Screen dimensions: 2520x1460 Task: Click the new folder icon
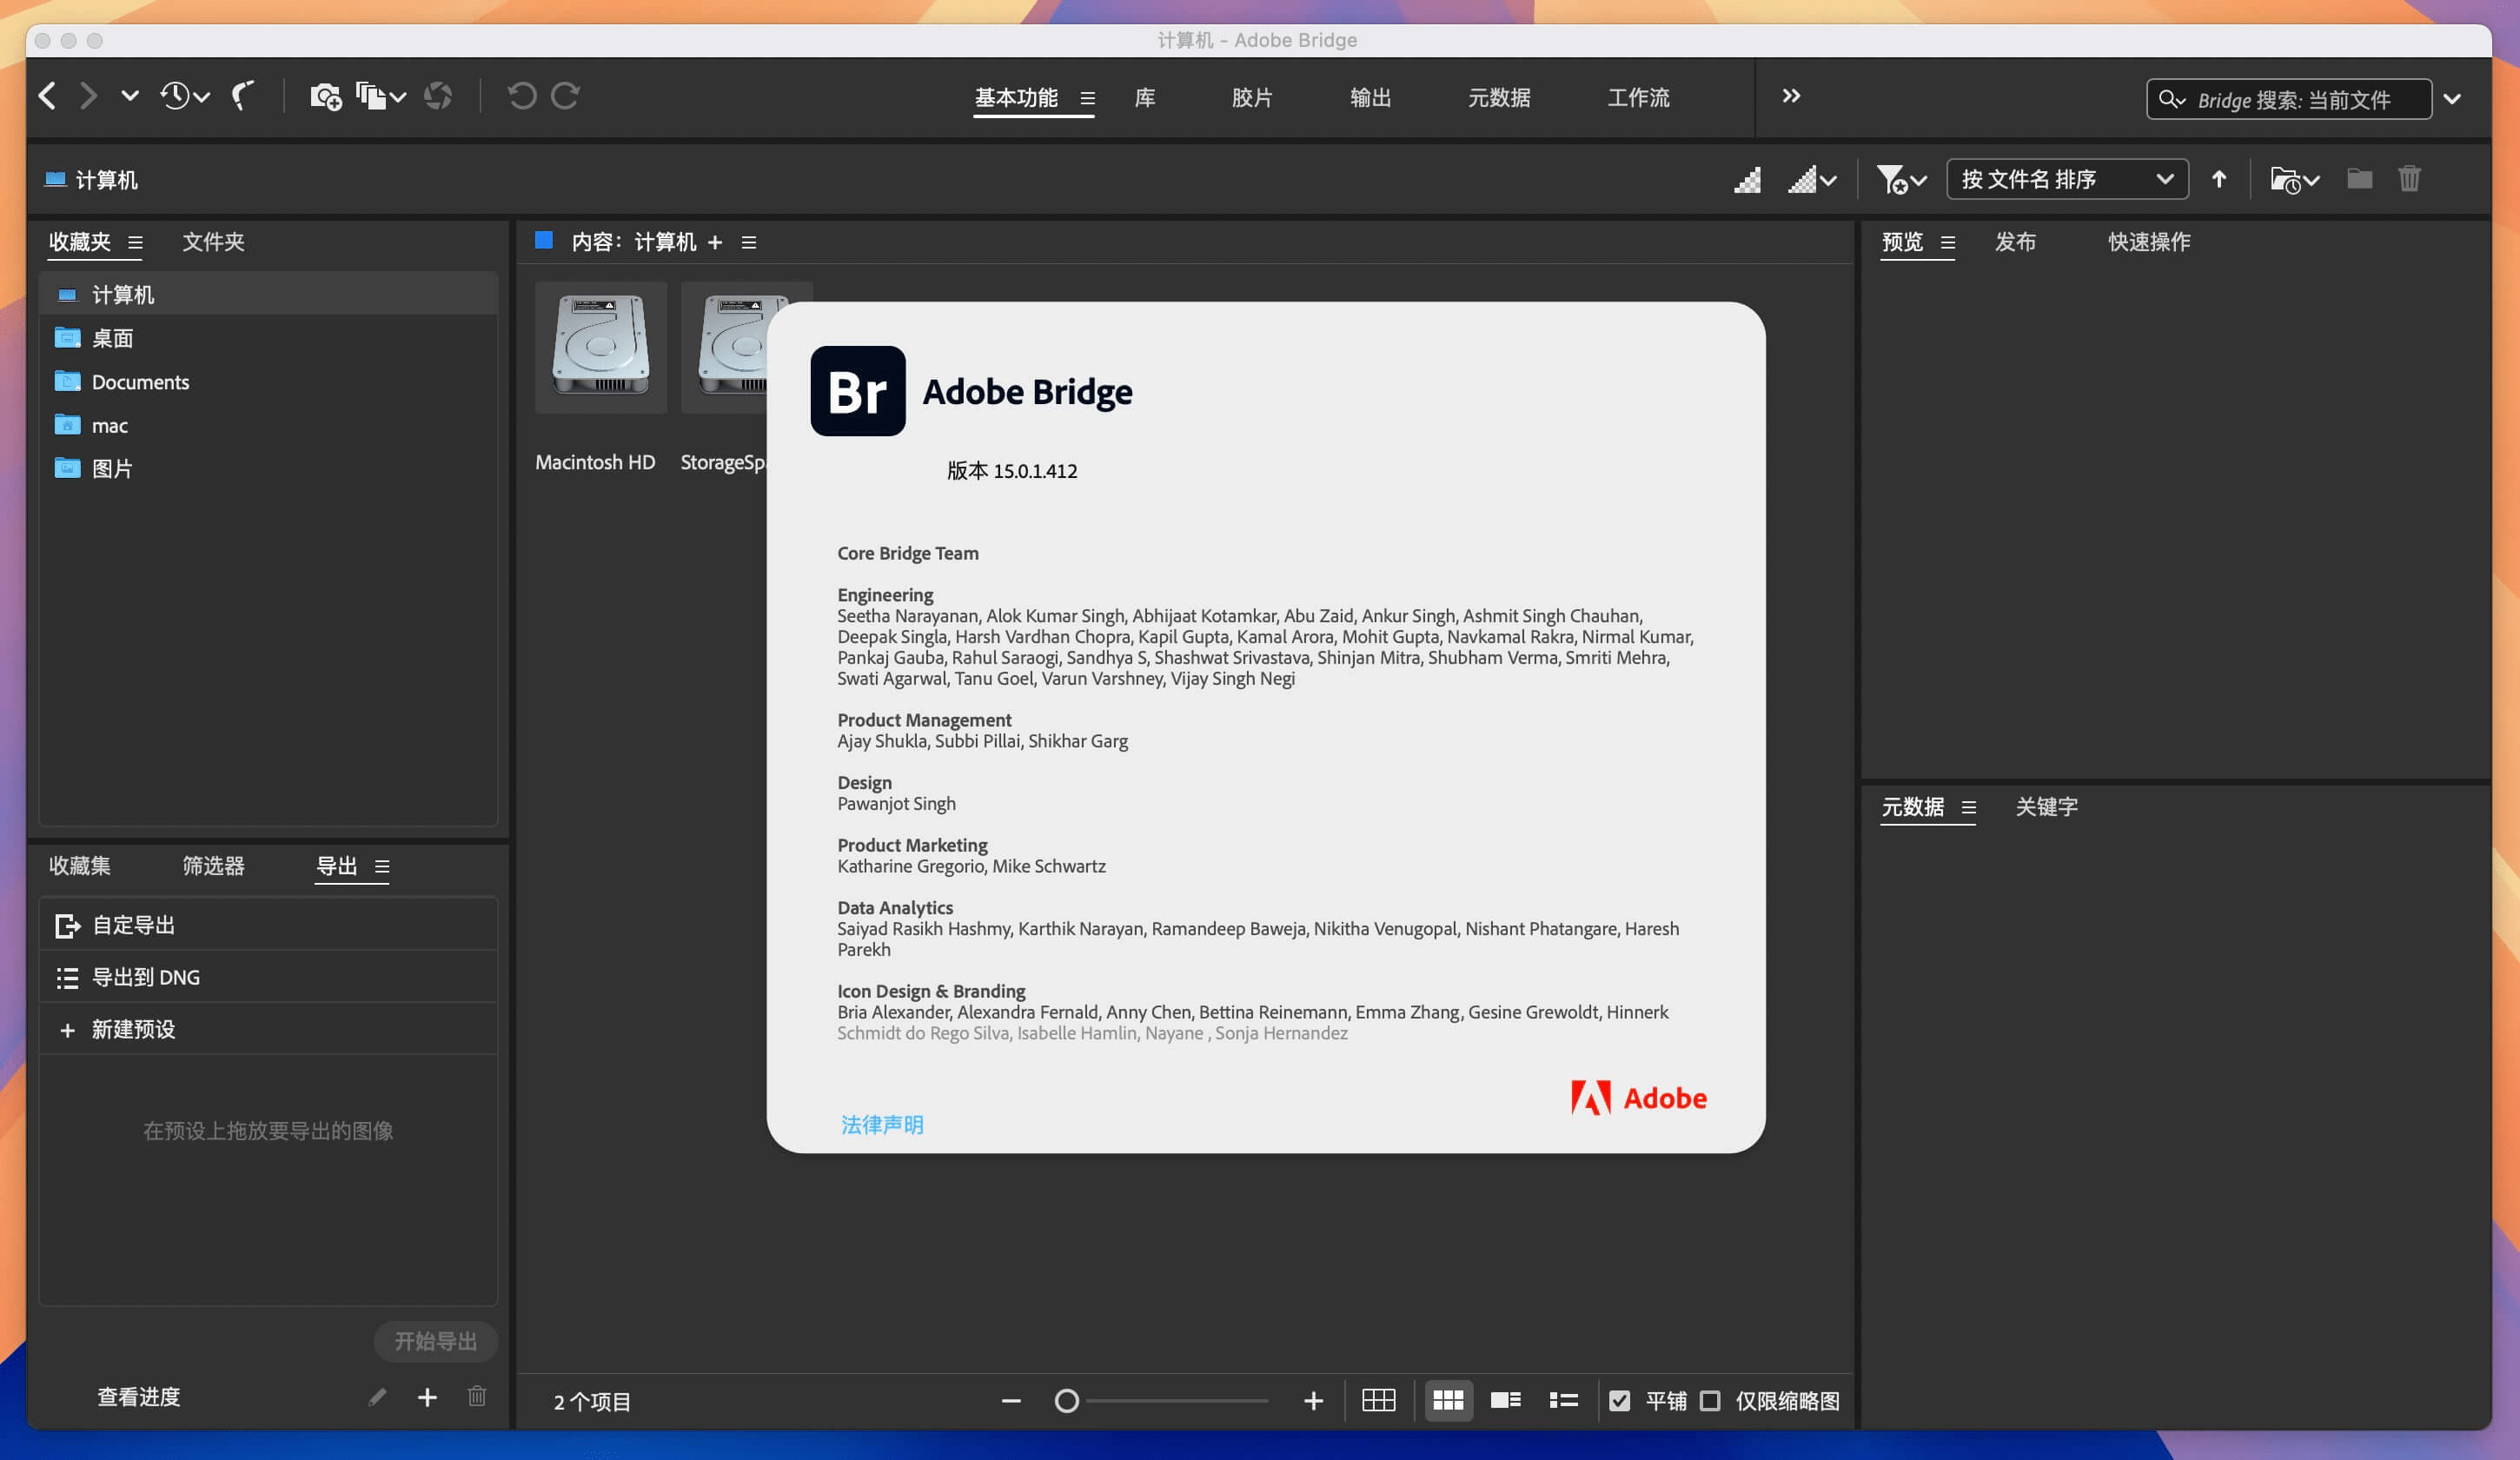point(2358,179)
